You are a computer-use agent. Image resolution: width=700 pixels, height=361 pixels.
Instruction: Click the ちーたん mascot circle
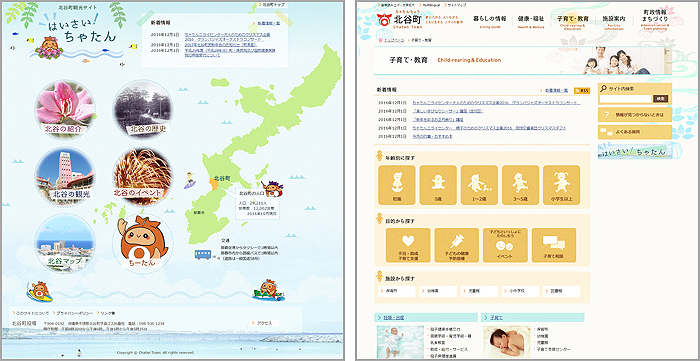pyautogui.click(x=142, y=244)
